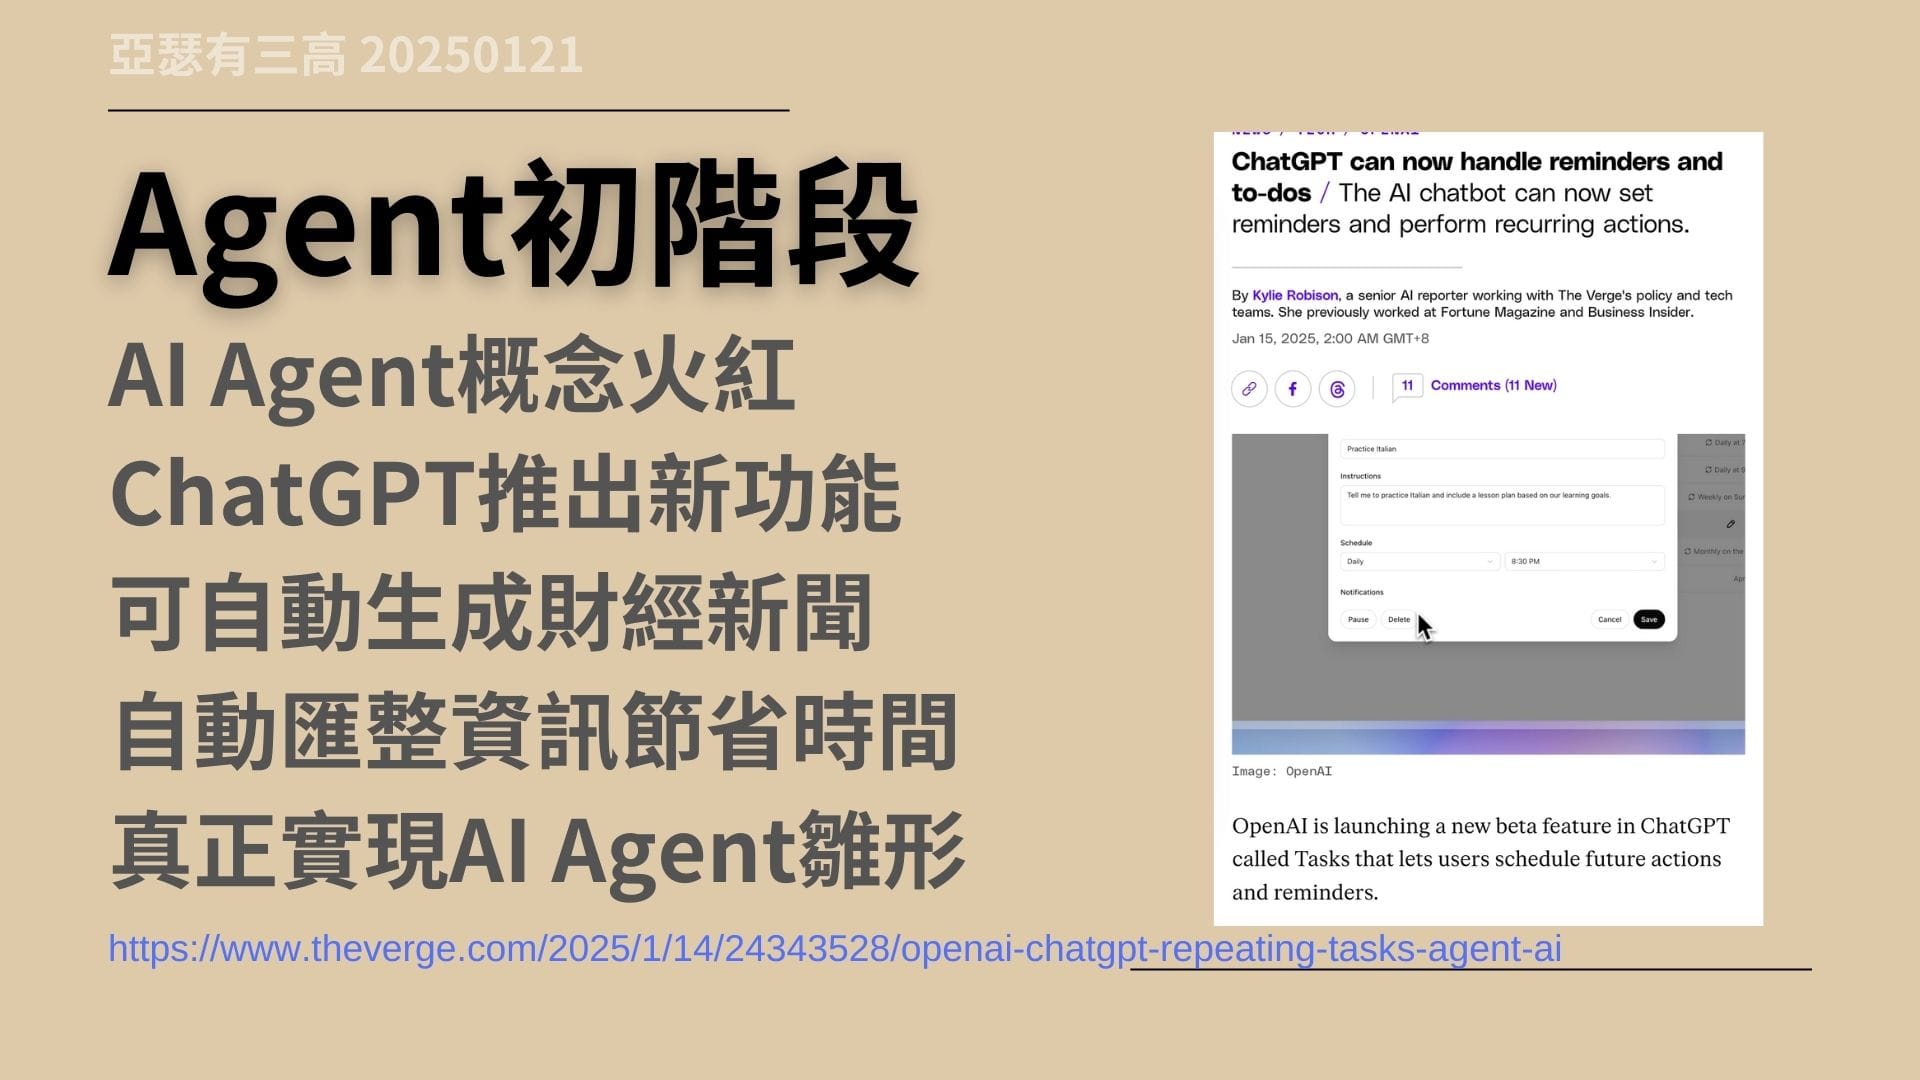Open the Comments (11 New) link
Image resolution: width=1920 pixels, height=1080 pixels.
(x=1493, y=386)
